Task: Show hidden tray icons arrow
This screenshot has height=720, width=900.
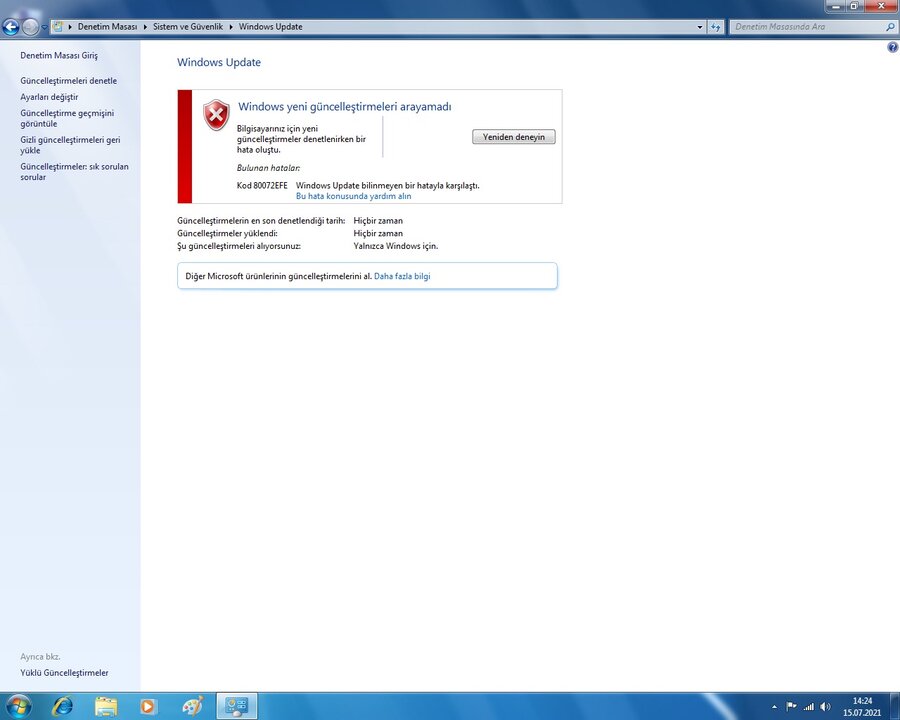Action: [774, 707]
